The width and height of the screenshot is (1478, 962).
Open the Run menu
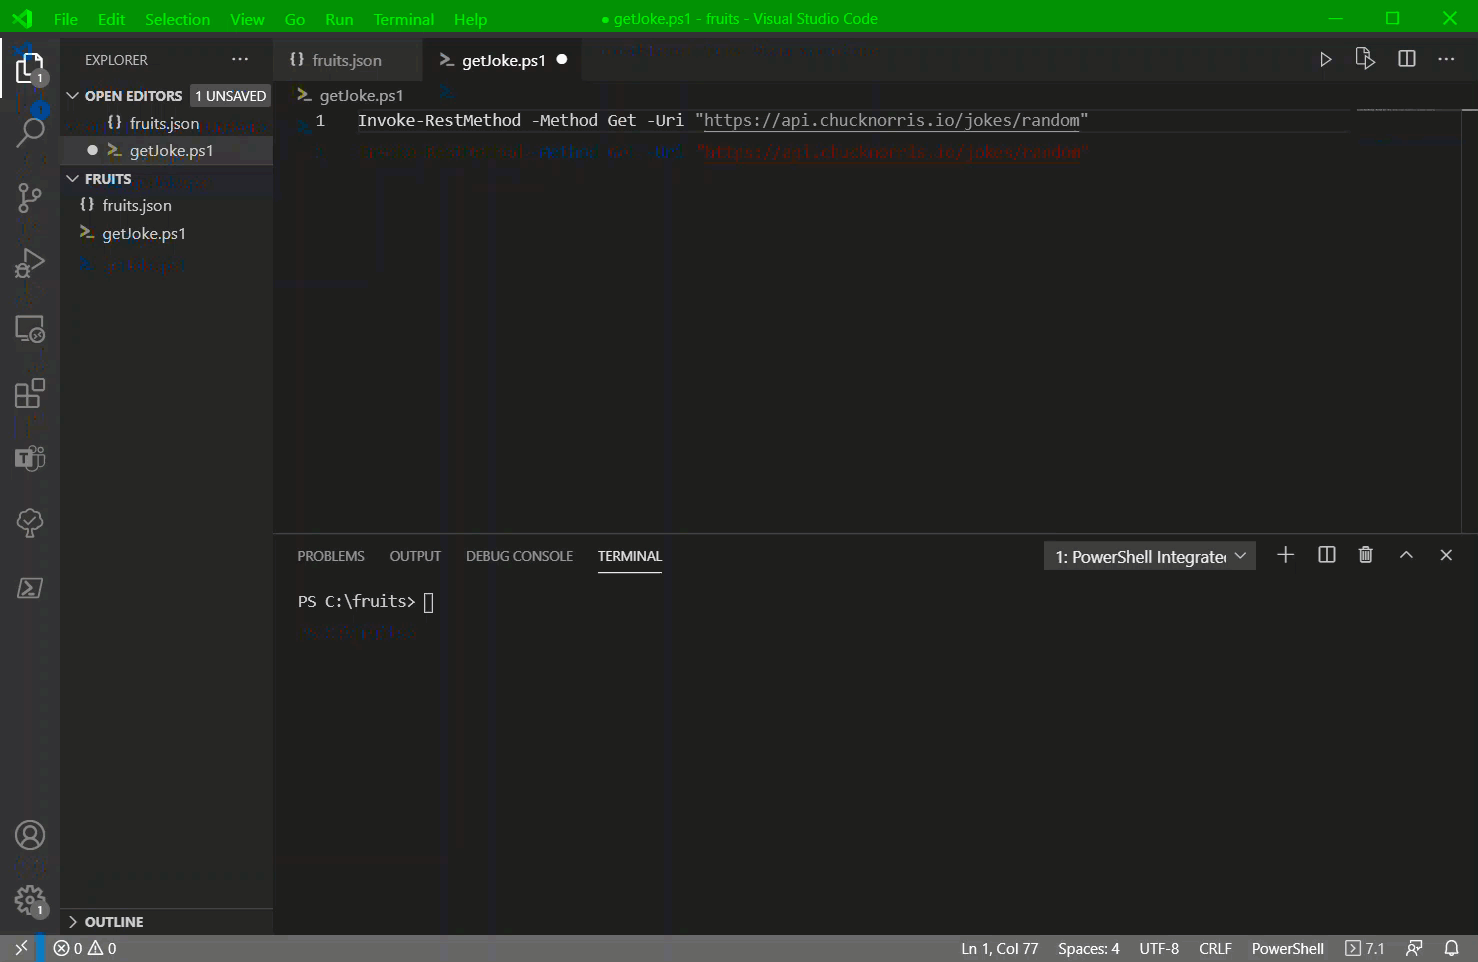pyautogui.click(x=339, y=19)
